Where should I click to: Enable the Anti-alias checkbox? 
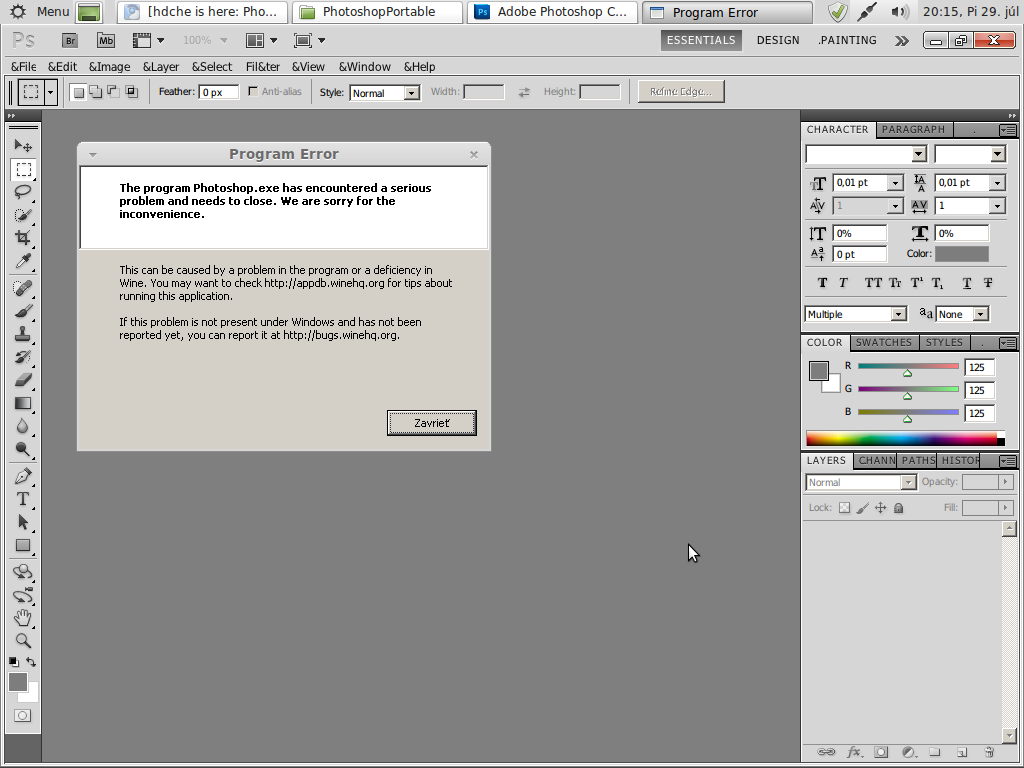(253, 91)
